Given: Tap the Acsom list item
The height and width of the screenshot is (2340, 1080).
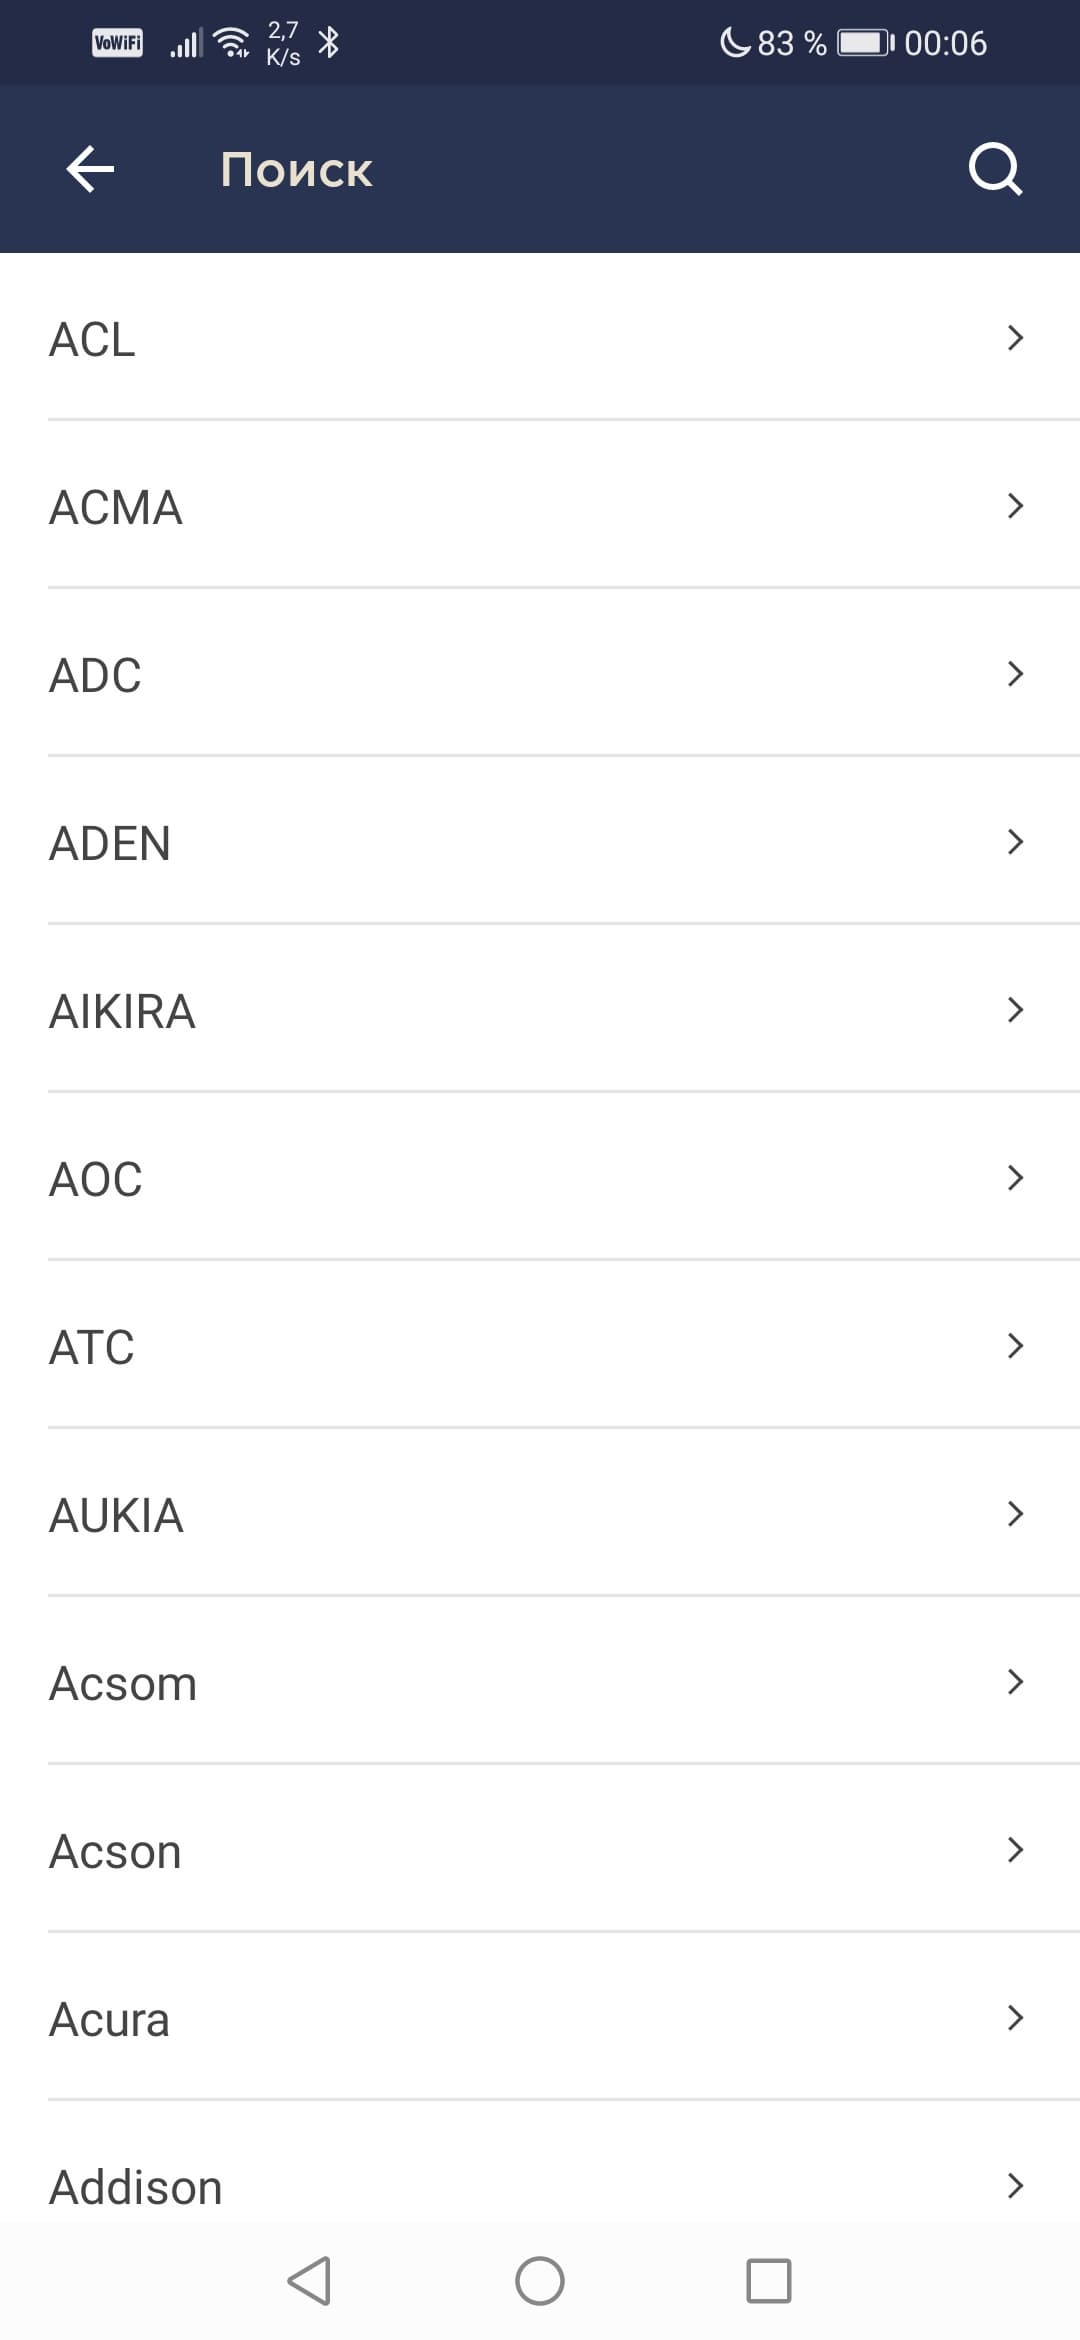Looking at the screenshot, I should pos(123,1683).
